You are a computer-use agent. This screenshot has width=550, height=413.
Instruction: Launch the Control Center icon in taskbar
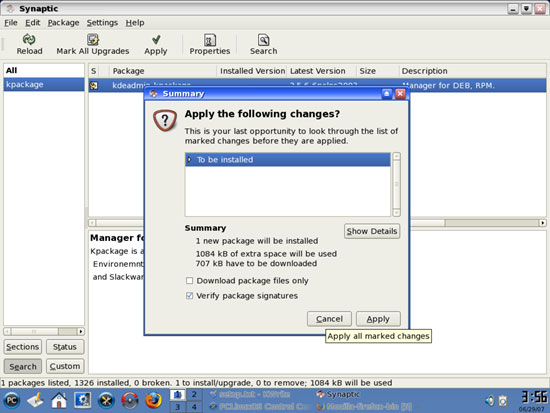coord(82,400)
